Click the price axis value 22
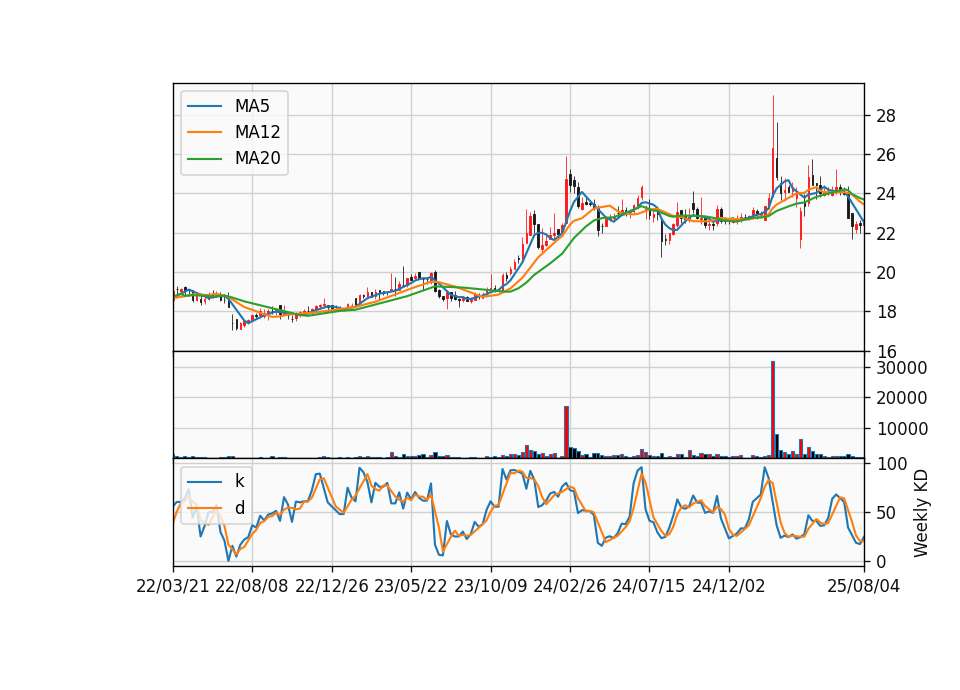 [x=886, y=233]
